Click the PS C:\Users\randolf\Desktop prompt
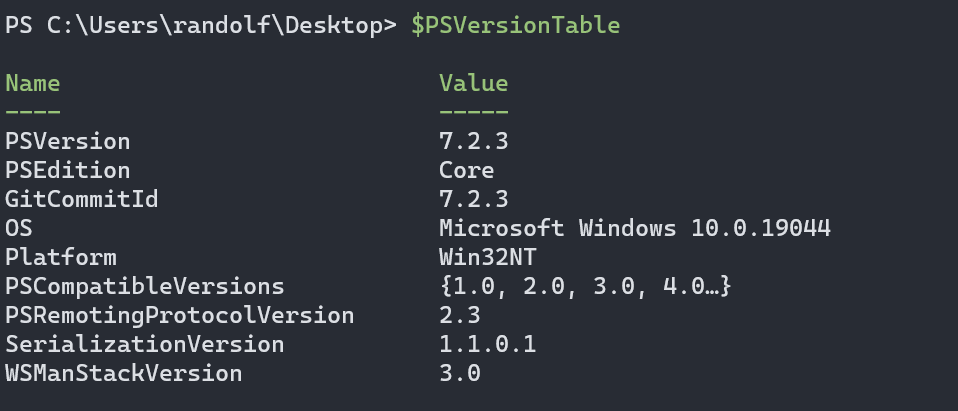 [x=201, y=26]
